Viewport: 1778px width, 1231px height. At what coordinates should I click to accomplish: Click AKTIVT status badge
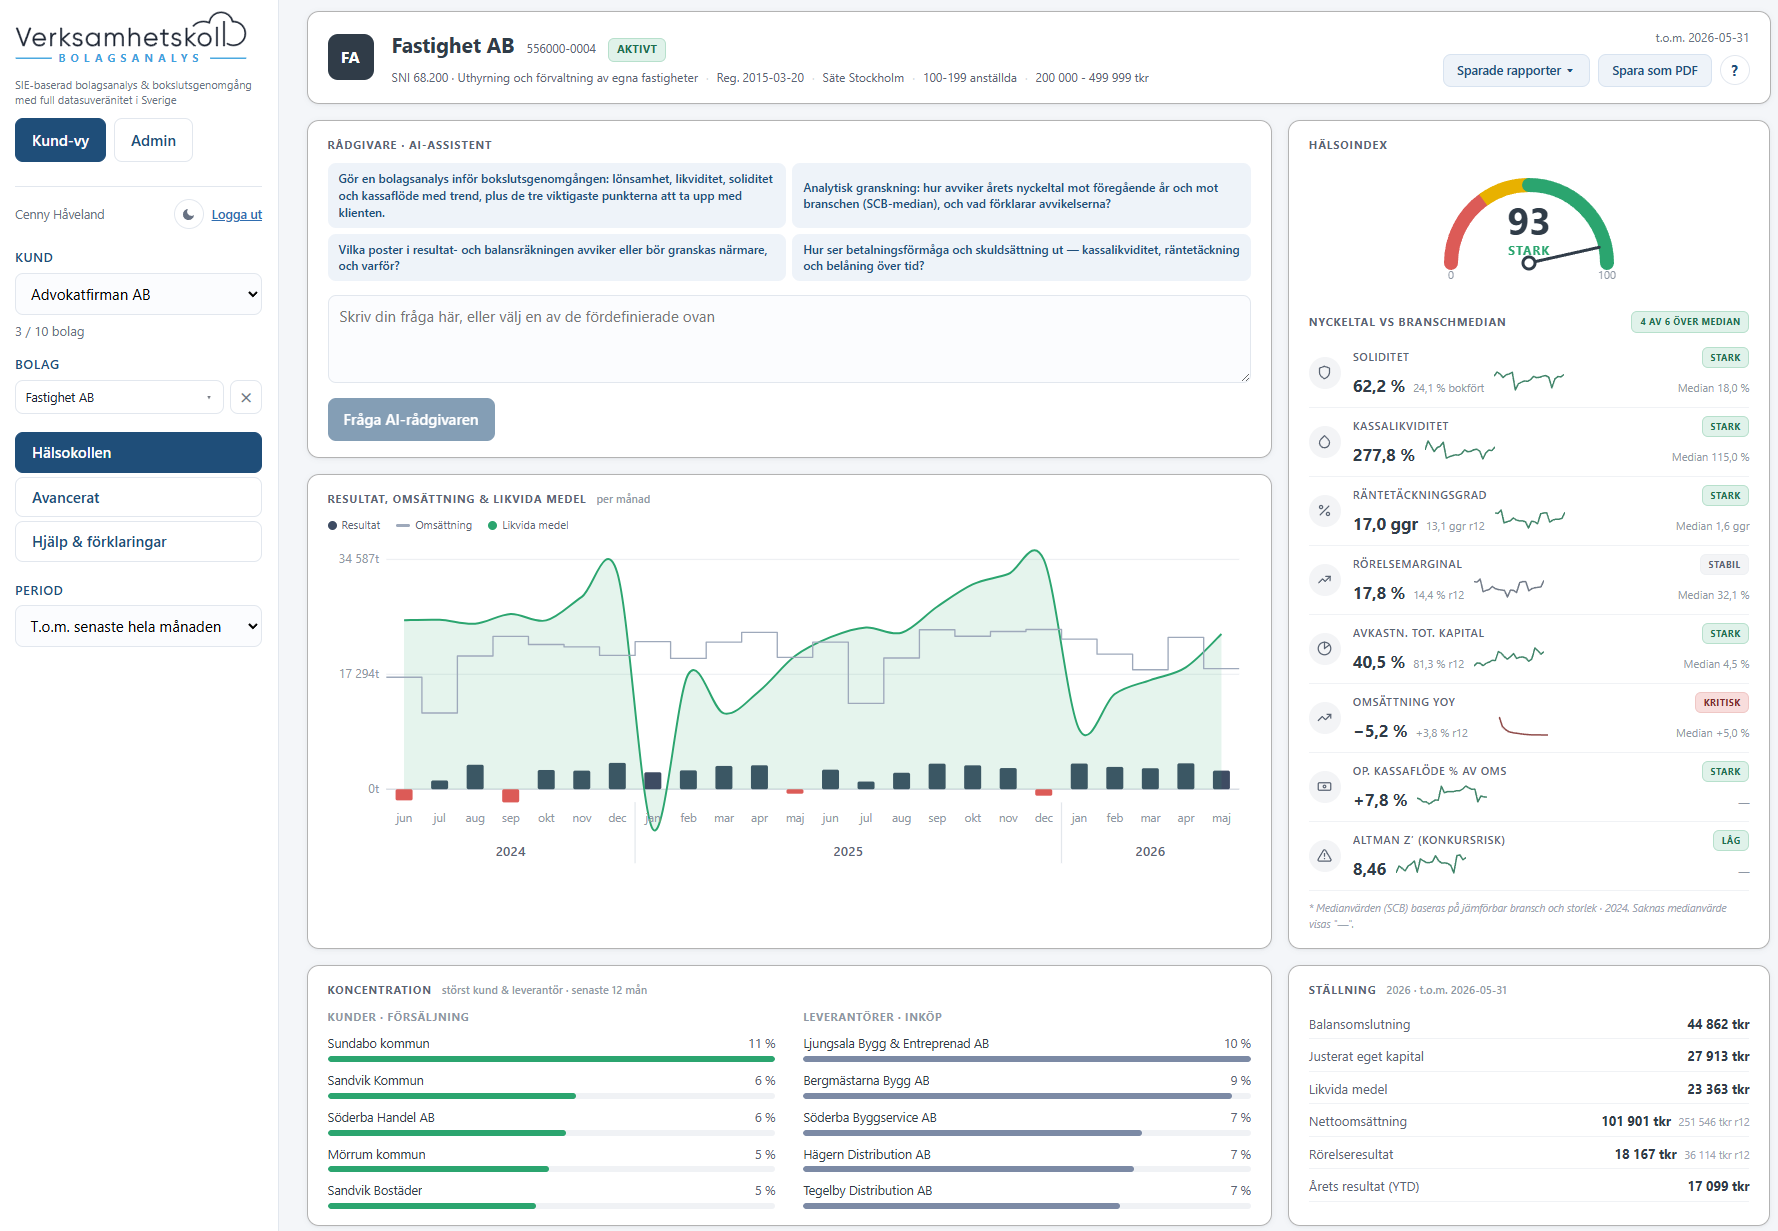tap(637, 49)
